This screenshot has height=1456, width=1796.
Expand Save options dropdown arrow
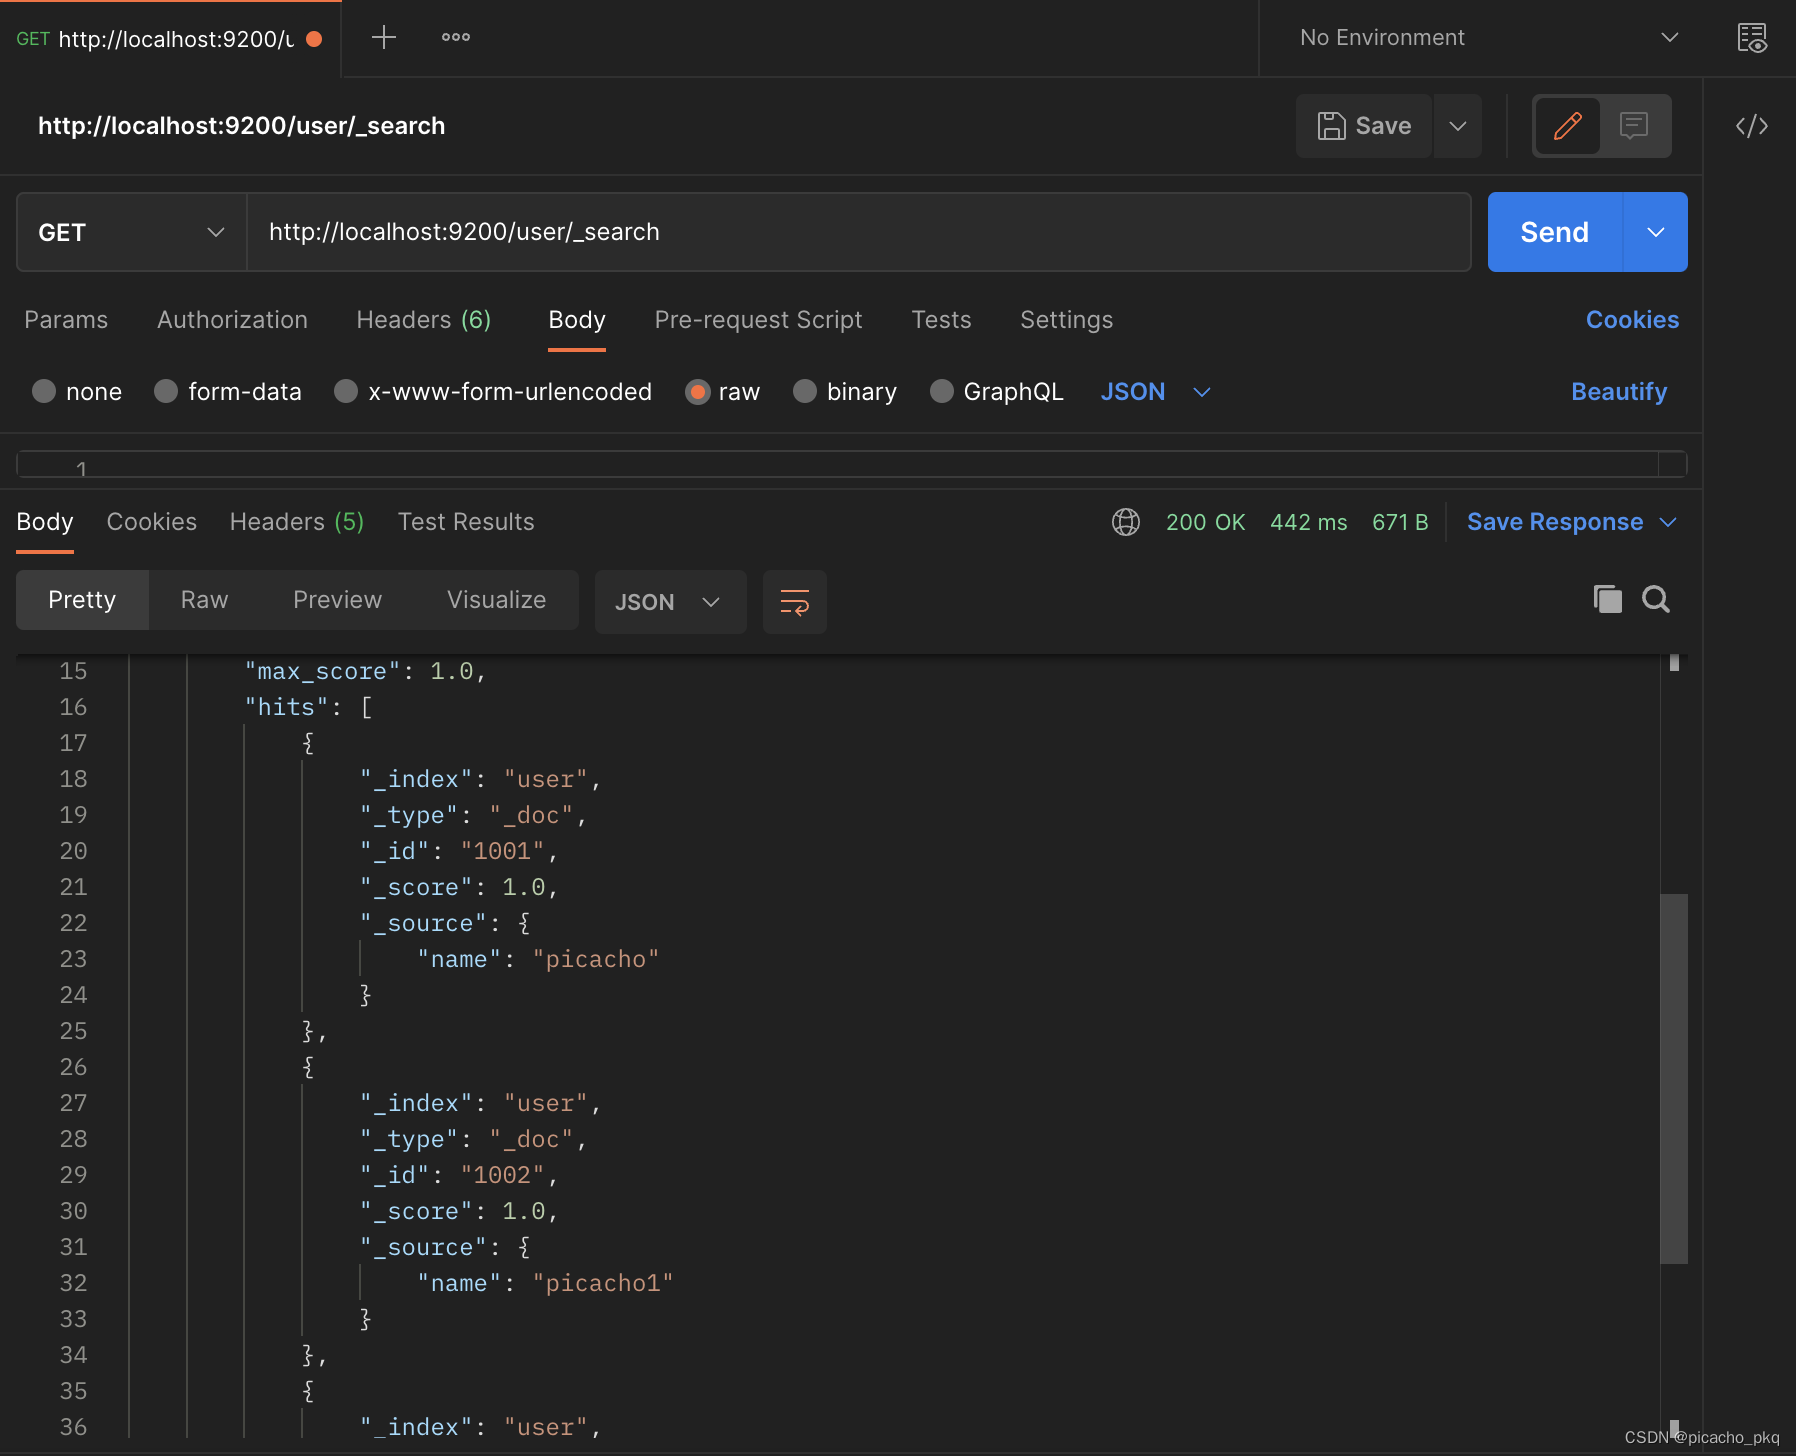point(1458,126)
